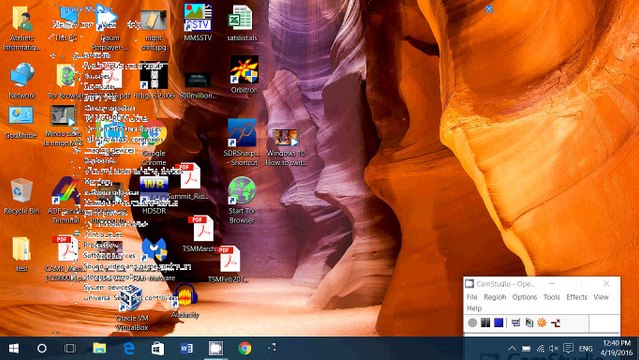Screen dimensions: 639x360
Task: Open File Explorer from the taskbar
Action: pos(99,348)
